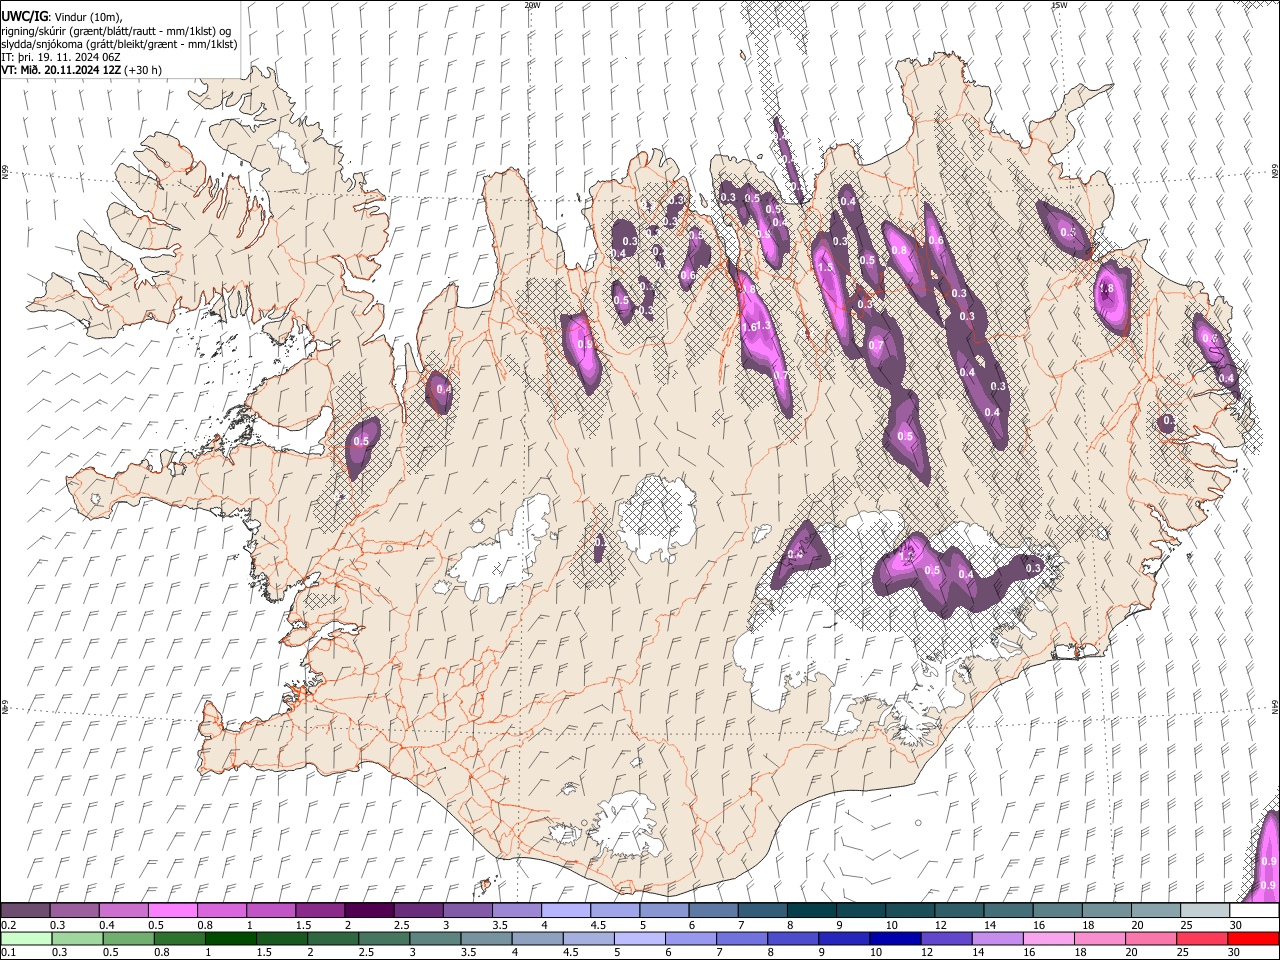Viewport: 1280px width, 960px height.
Task: Pick the darkest purple 2 legend swatch
Action: [369, 910]
